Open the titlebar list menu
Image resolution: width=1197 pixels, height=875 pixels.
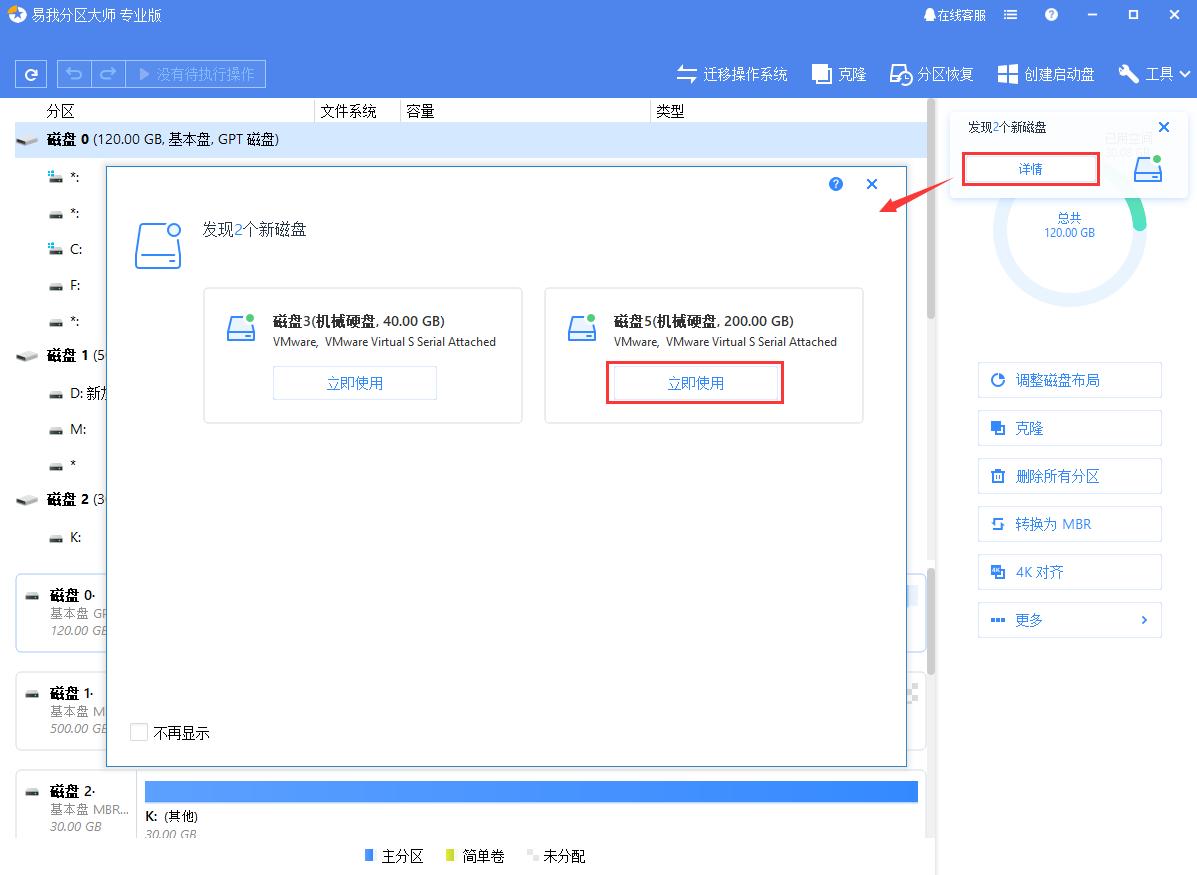click(x=1010, y=14)
